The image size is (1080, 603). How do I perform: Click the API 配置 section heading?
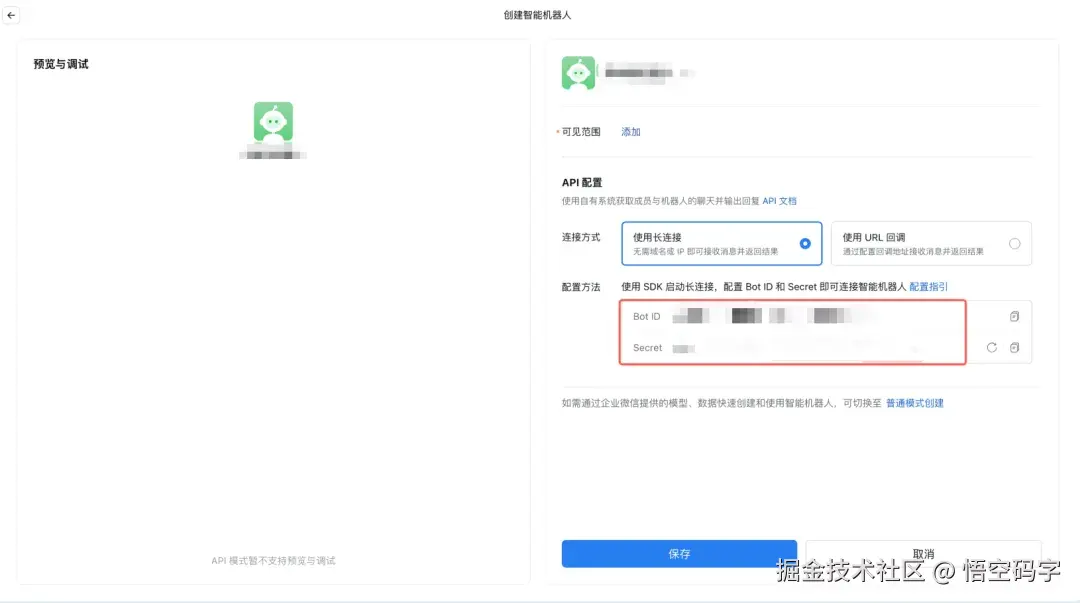click(x=581, y=182)
